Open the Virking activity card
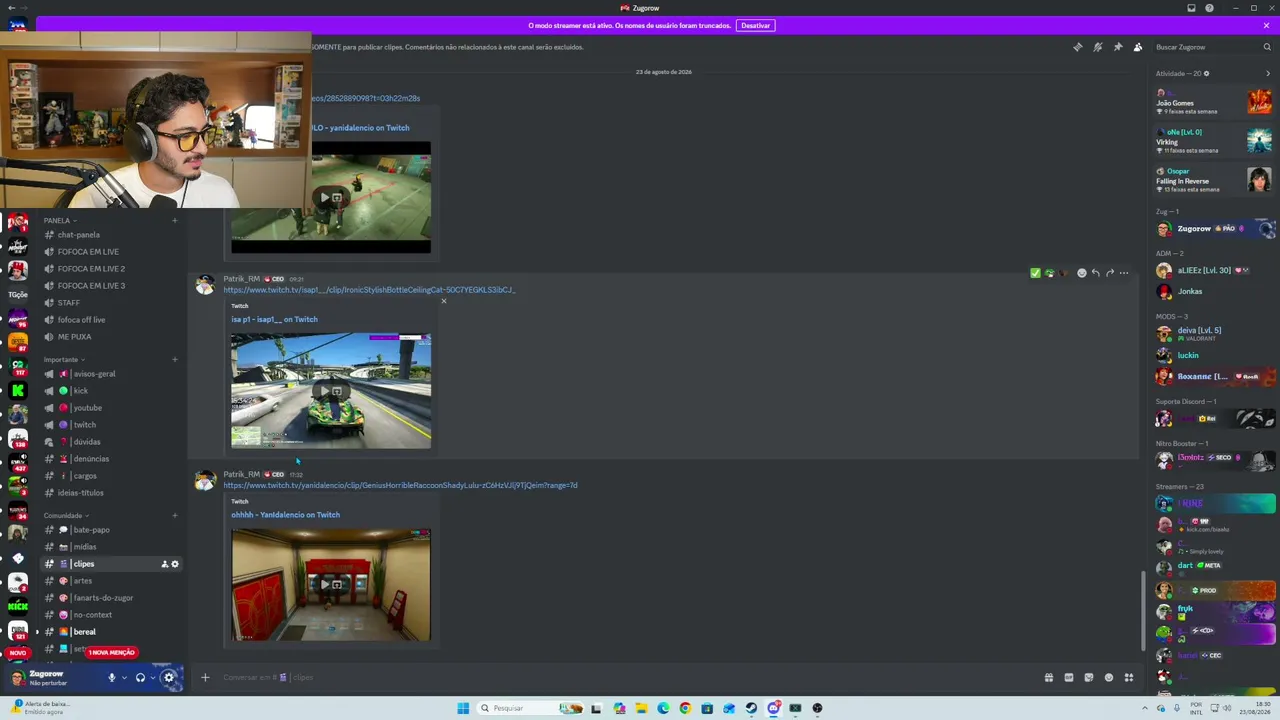The height and width of the screenshot is (720, 1280). (x=1214, y=141)
